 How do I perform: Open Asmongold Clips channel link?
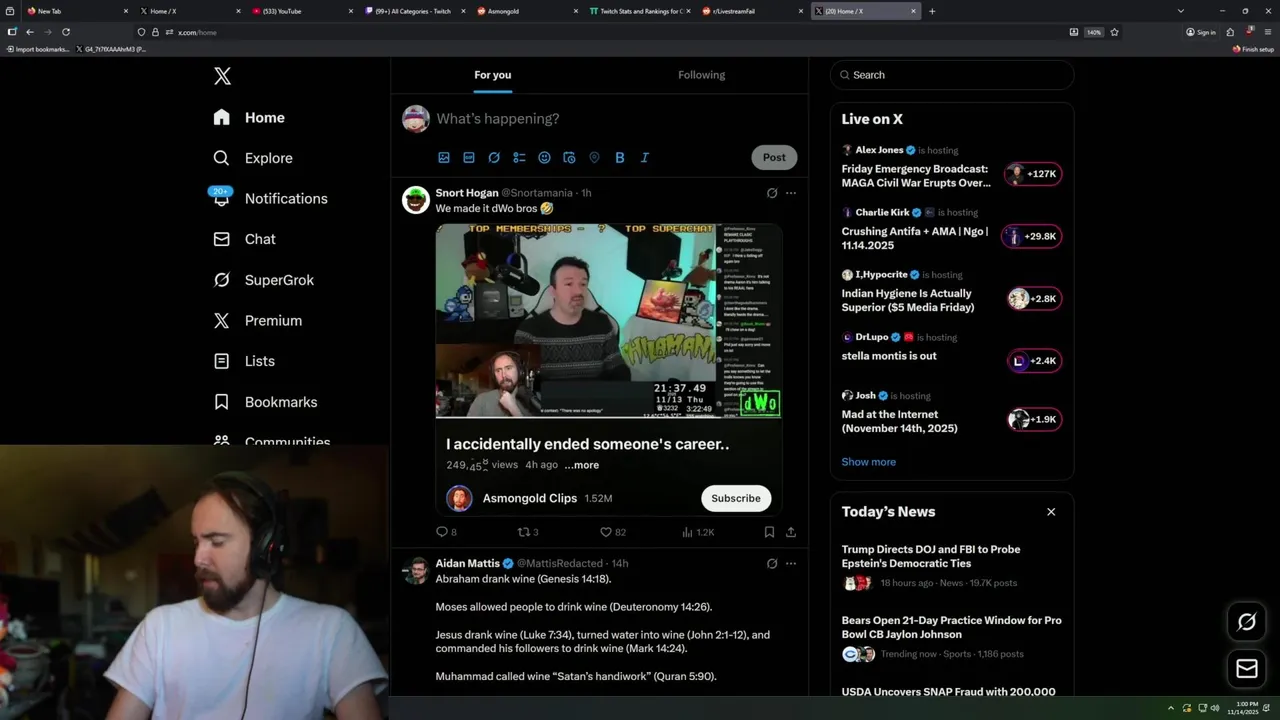click(530, 498)
